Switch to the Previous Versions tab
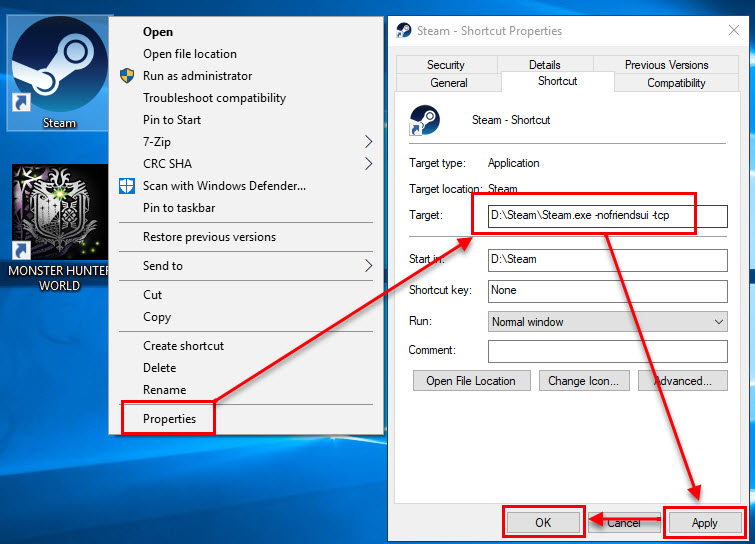 [666, 65]
